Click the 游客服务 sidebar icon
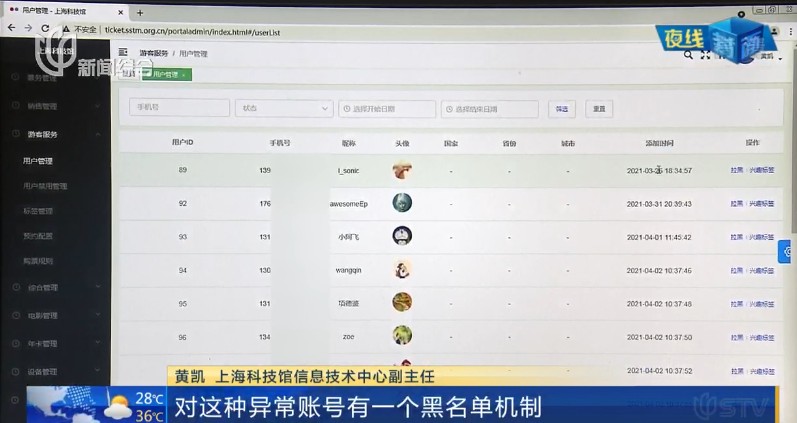The width and height of the screenshot is (797, 423). pos(16,134)
